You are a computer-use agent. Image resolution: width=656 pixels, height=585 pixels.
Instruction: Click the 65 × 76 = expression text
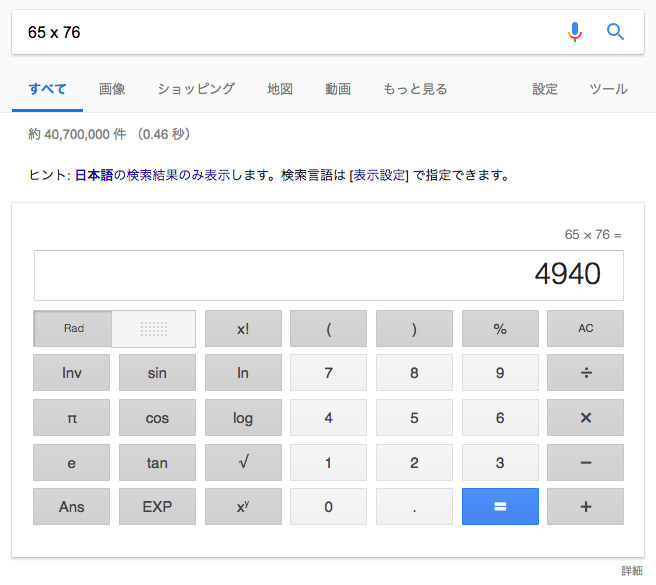593,234
